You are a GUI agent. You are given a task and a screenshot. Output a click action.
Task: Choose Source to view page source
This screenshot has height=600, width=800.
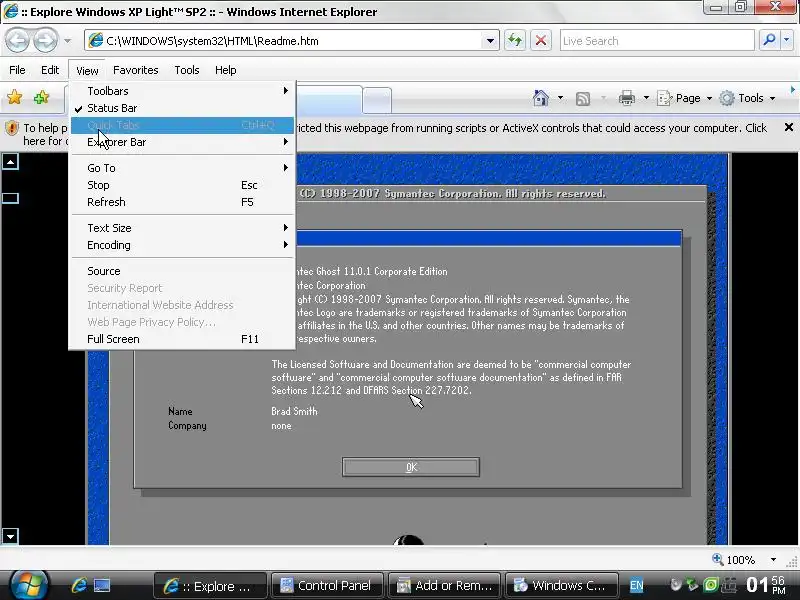pos(182,271)
